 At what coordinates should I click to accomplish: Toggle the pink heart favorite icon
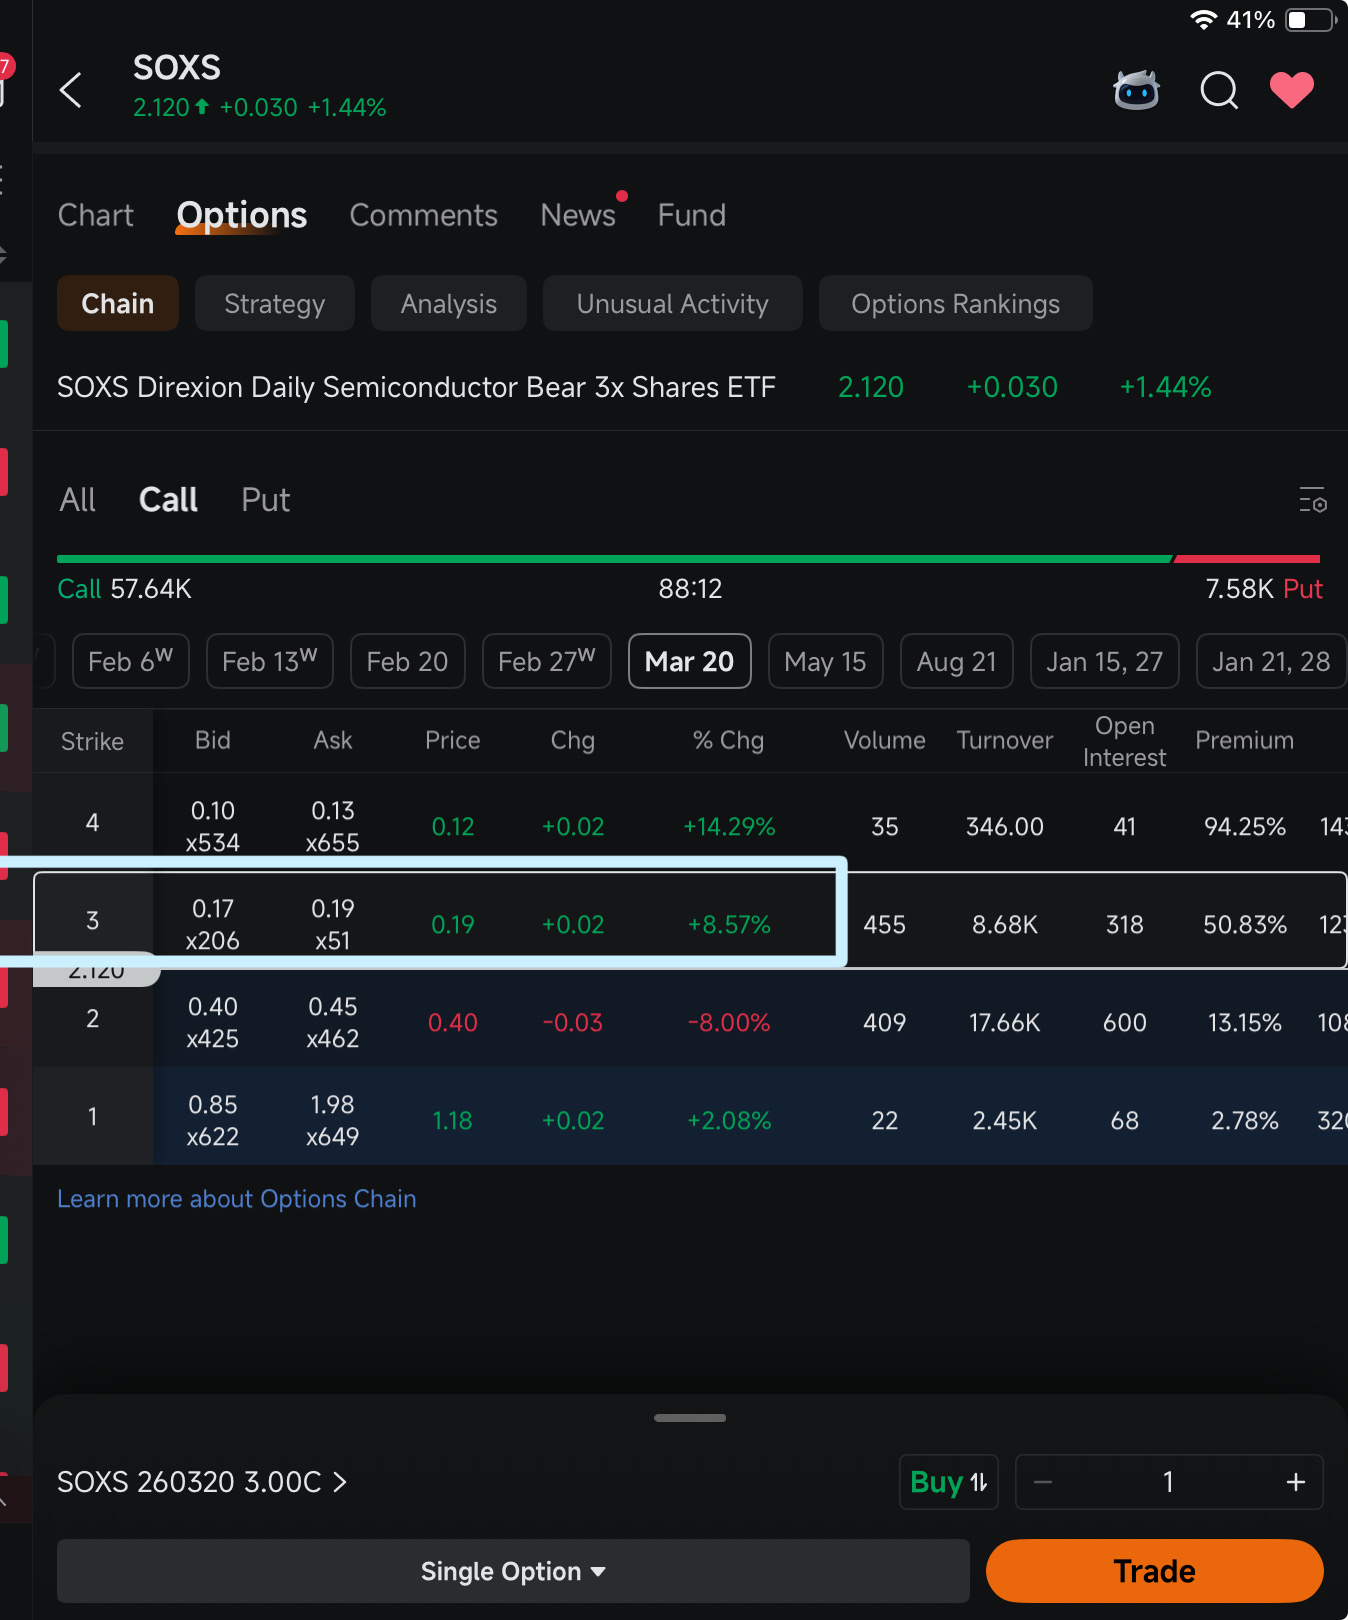[x=1291, y=90]
